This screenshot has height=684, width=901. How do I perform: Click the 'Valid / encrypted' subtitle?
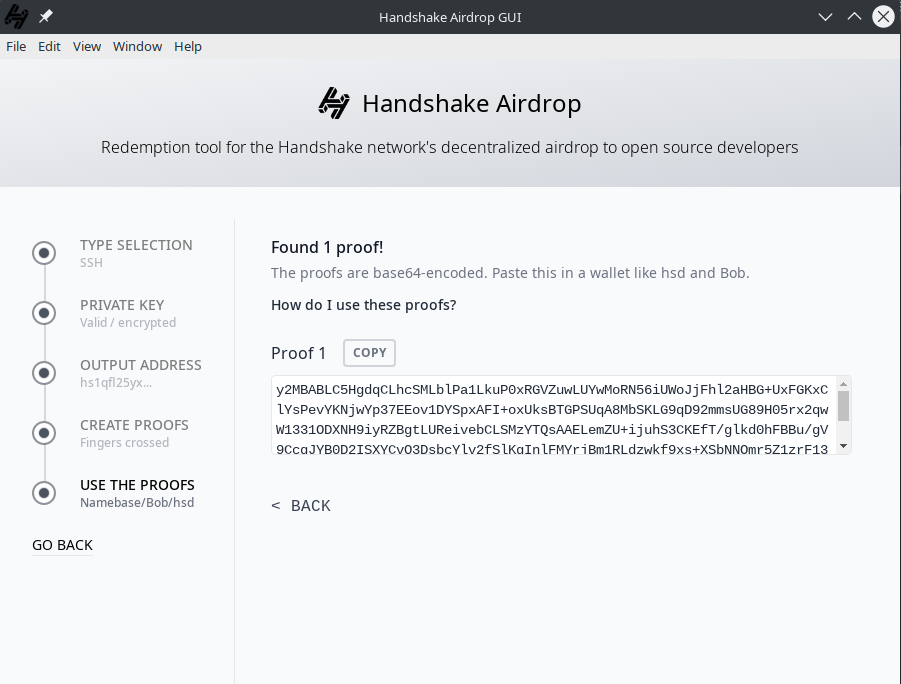[x=128, y=322]
